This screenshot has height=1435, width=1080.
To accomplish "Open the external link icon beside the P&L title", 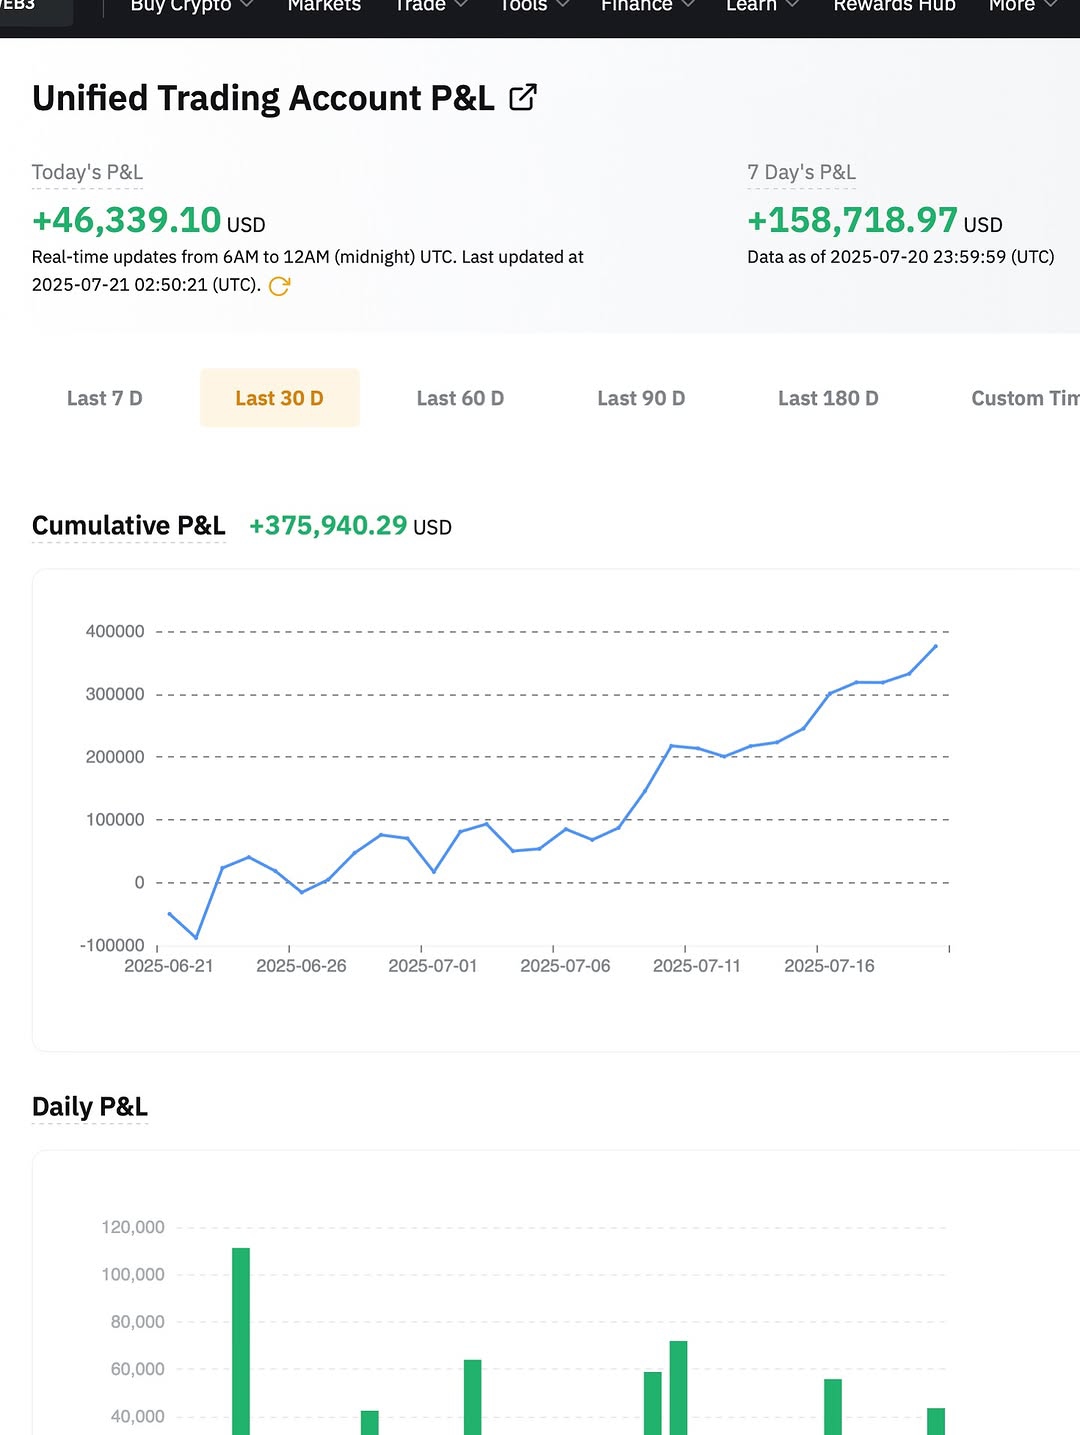I will pos(523,97).
